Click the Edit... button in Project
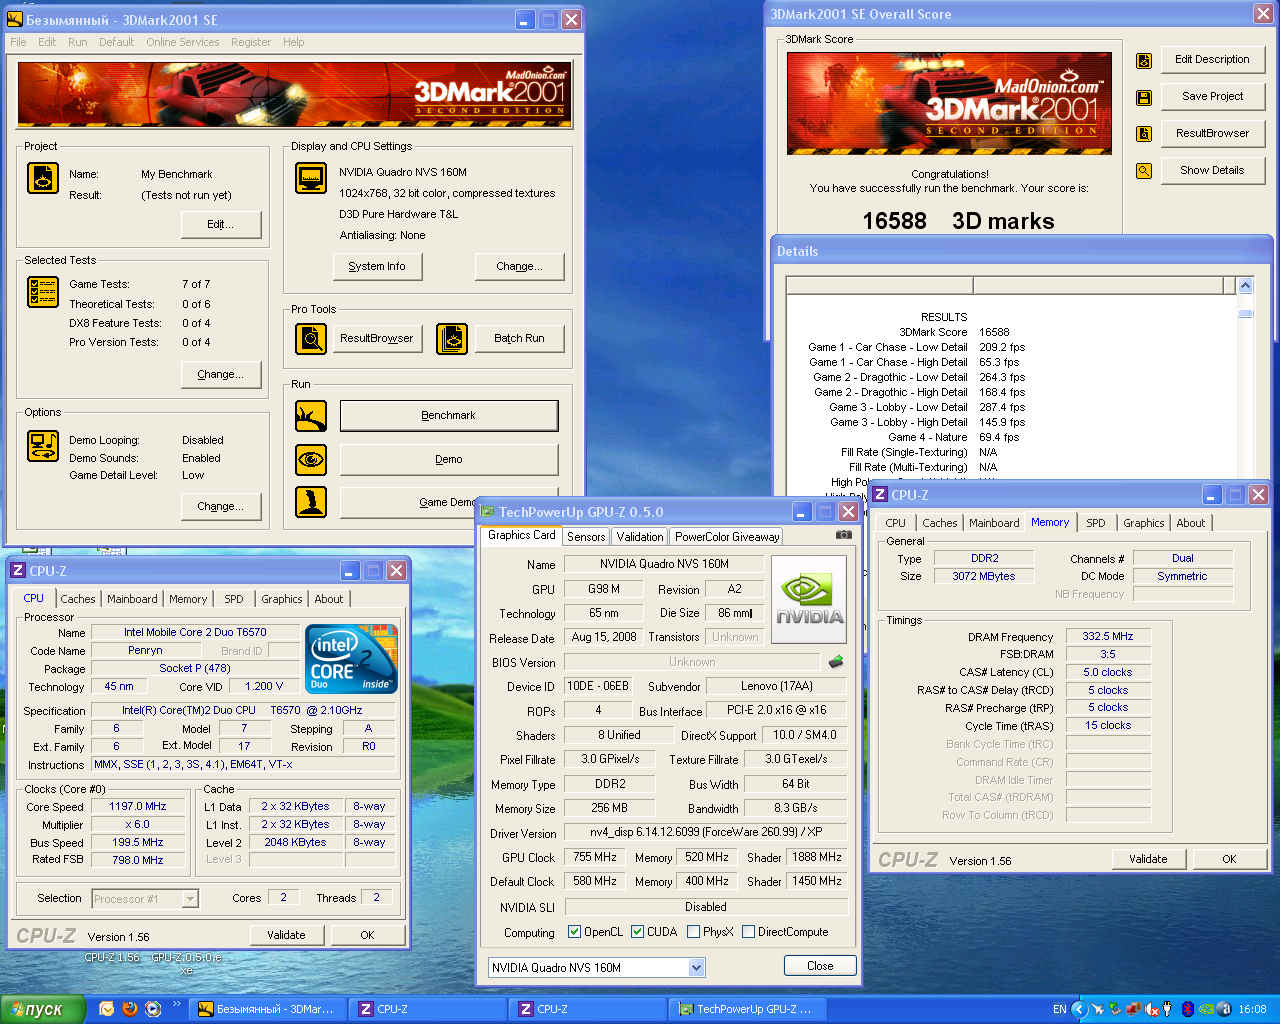Viewport: 1280px width, 1024px height. click(x=221, y=224)
